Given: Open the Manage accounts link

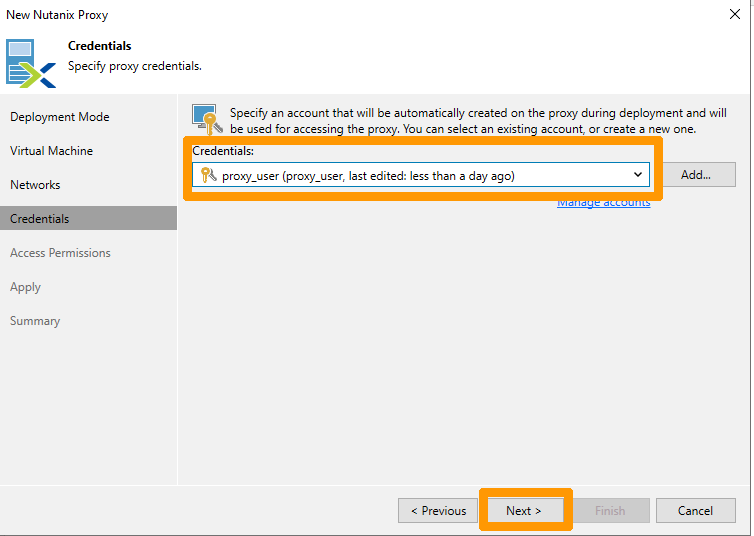Looking at the screenshot, I should pyautogui.click(x=603, y=202).
